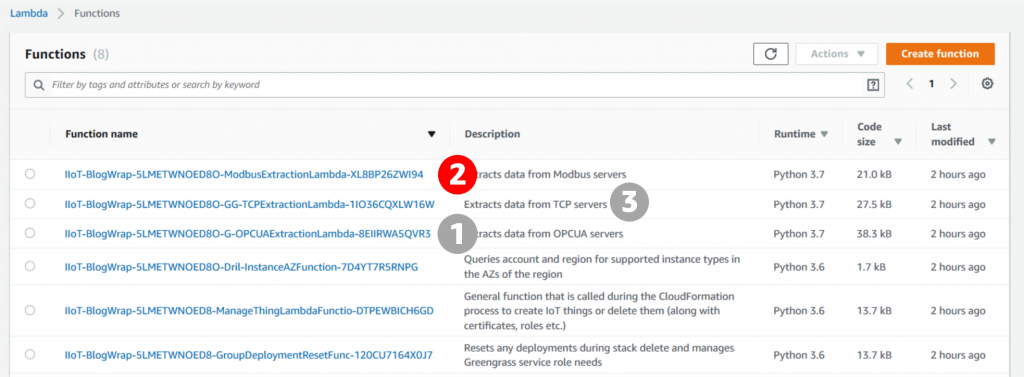Click the Create function button
The width and height of the screenshot is (1024, 377).
pos(940,54)
